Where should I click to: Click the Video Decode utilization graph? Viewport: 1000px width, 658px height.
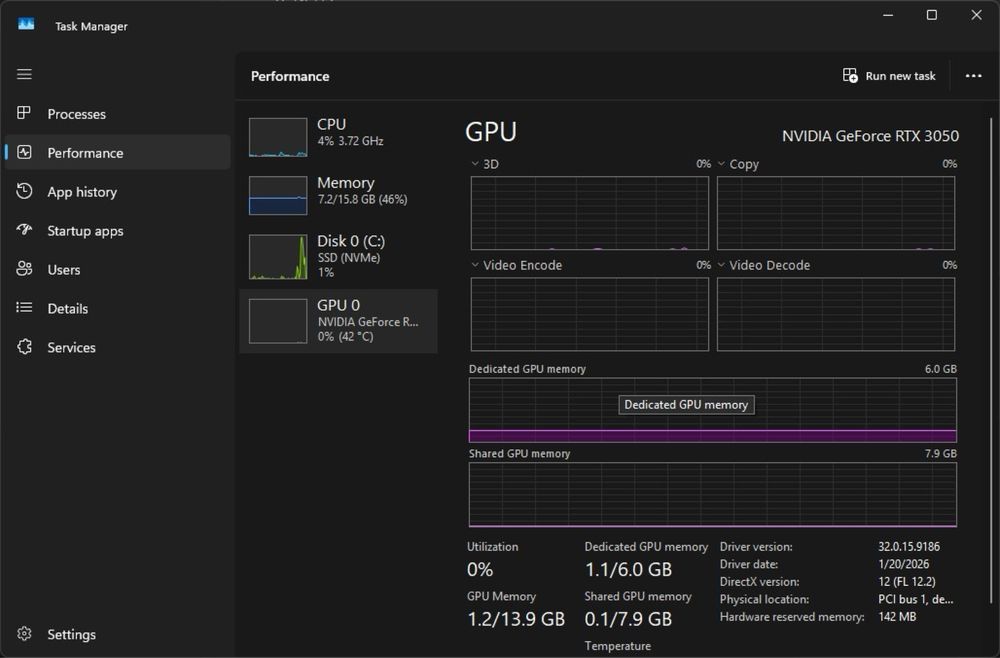pos(835,314)
